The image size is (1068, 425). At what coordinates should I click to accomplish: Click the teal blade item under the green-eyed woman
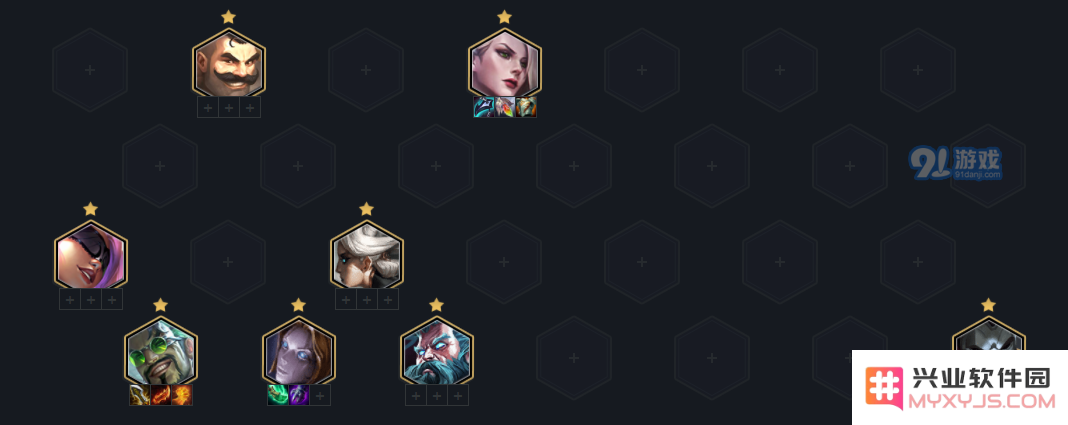tap(484, 107)
